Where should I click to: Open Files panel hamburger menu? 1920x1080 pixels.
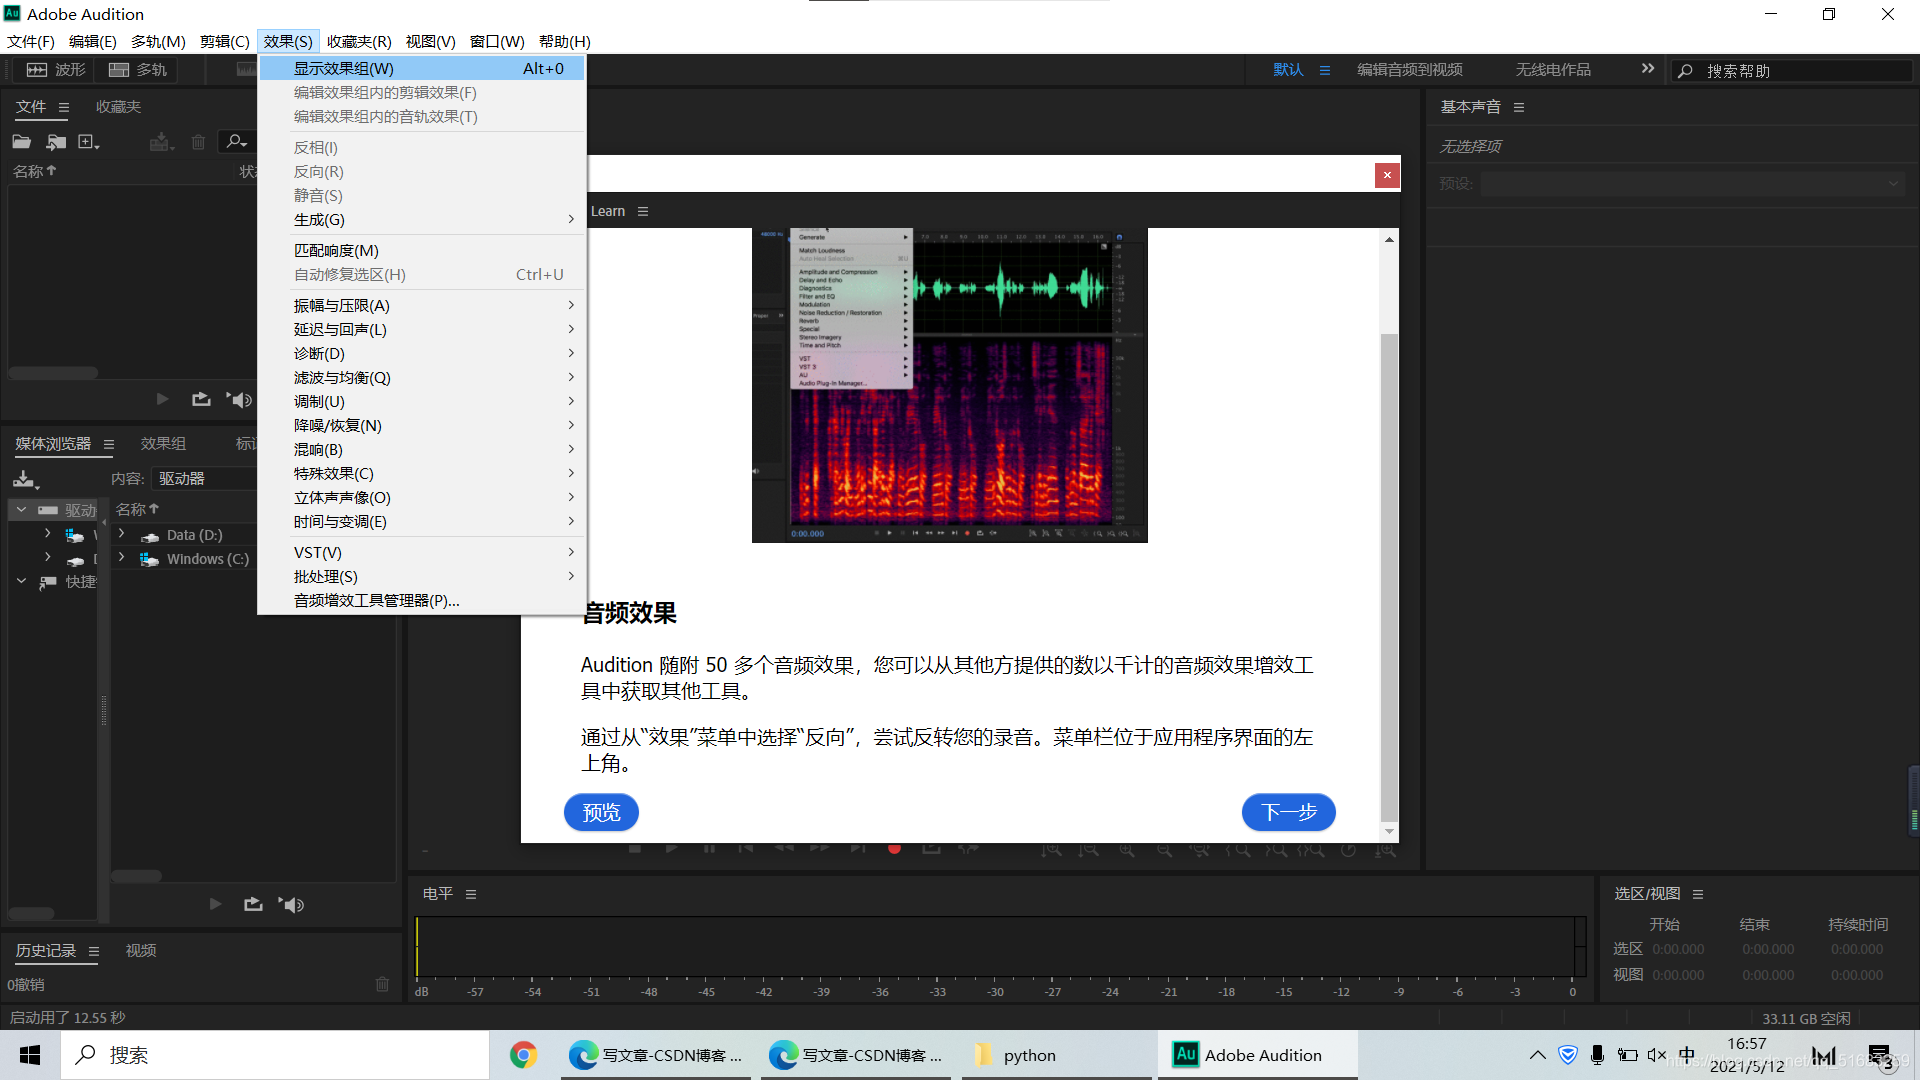tap(64, 107)
